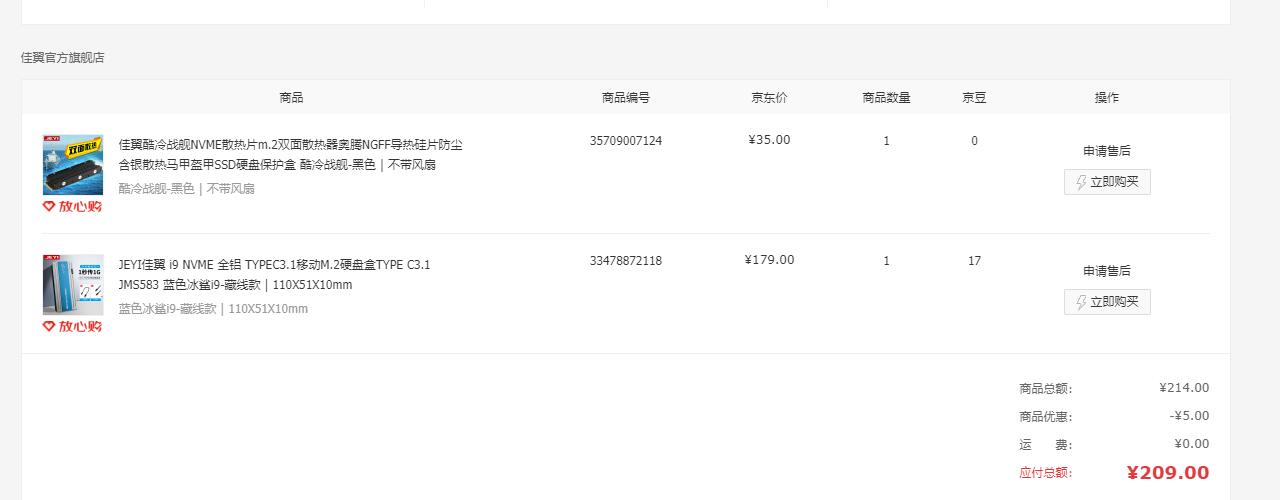Screen dimensions: 1280x500
Task: Open the JEYI佳翼 i9 NVME product title
Action: pos(275,275)
